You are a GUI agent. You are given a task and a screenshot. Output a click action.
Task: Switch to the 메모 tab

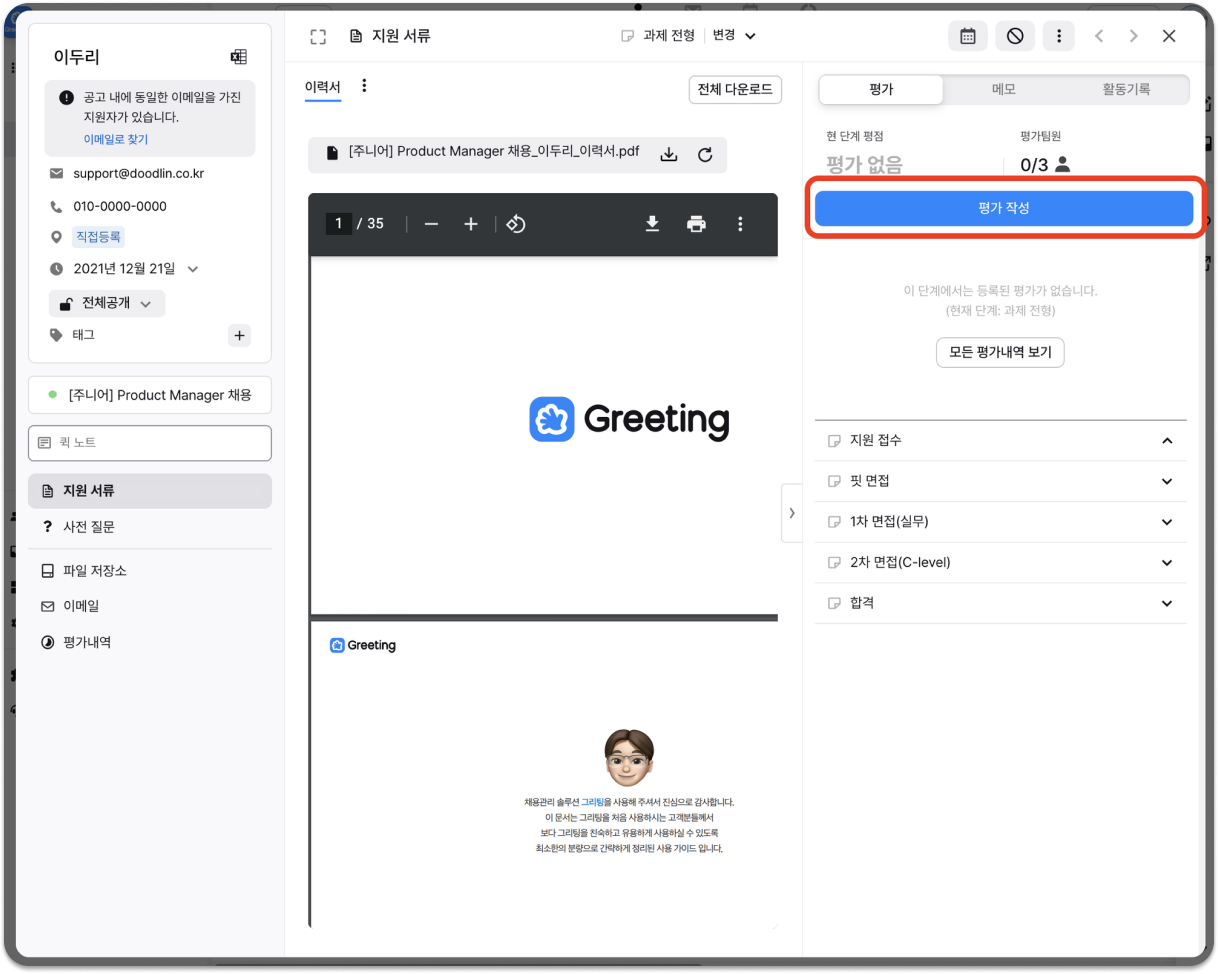pos(1004,89)
